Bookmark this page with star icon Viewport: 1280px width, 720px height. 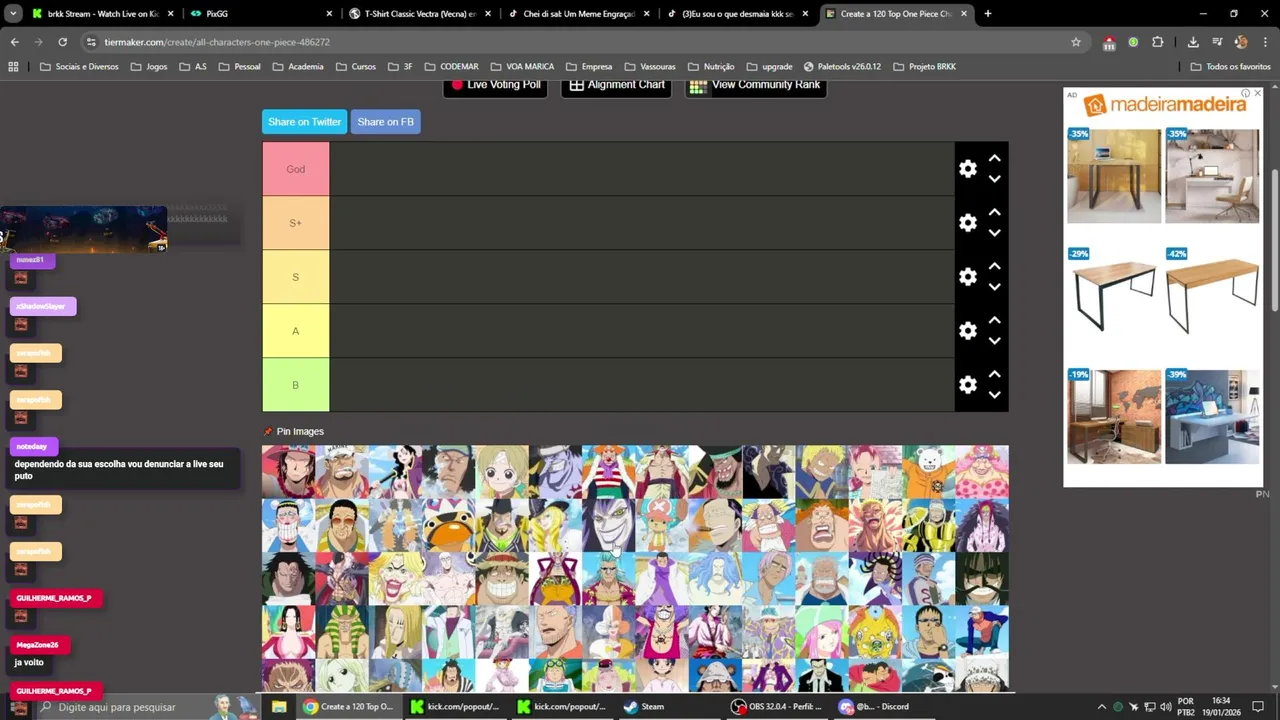(1076, 42)
